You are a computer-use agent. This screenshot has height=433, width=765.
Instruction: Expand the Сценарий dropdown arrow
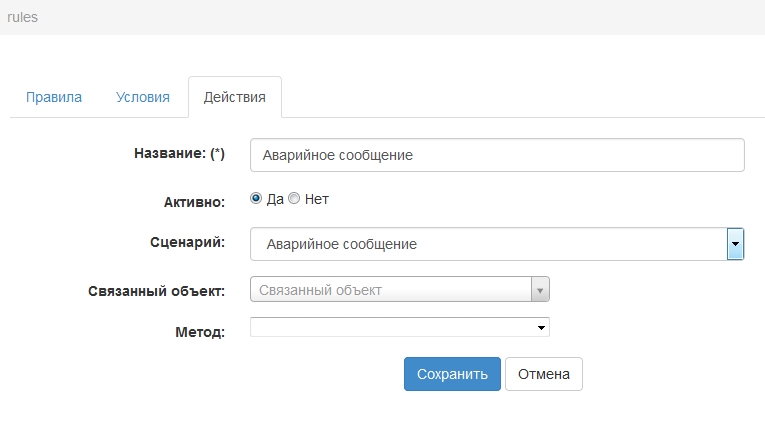[735, 244]
